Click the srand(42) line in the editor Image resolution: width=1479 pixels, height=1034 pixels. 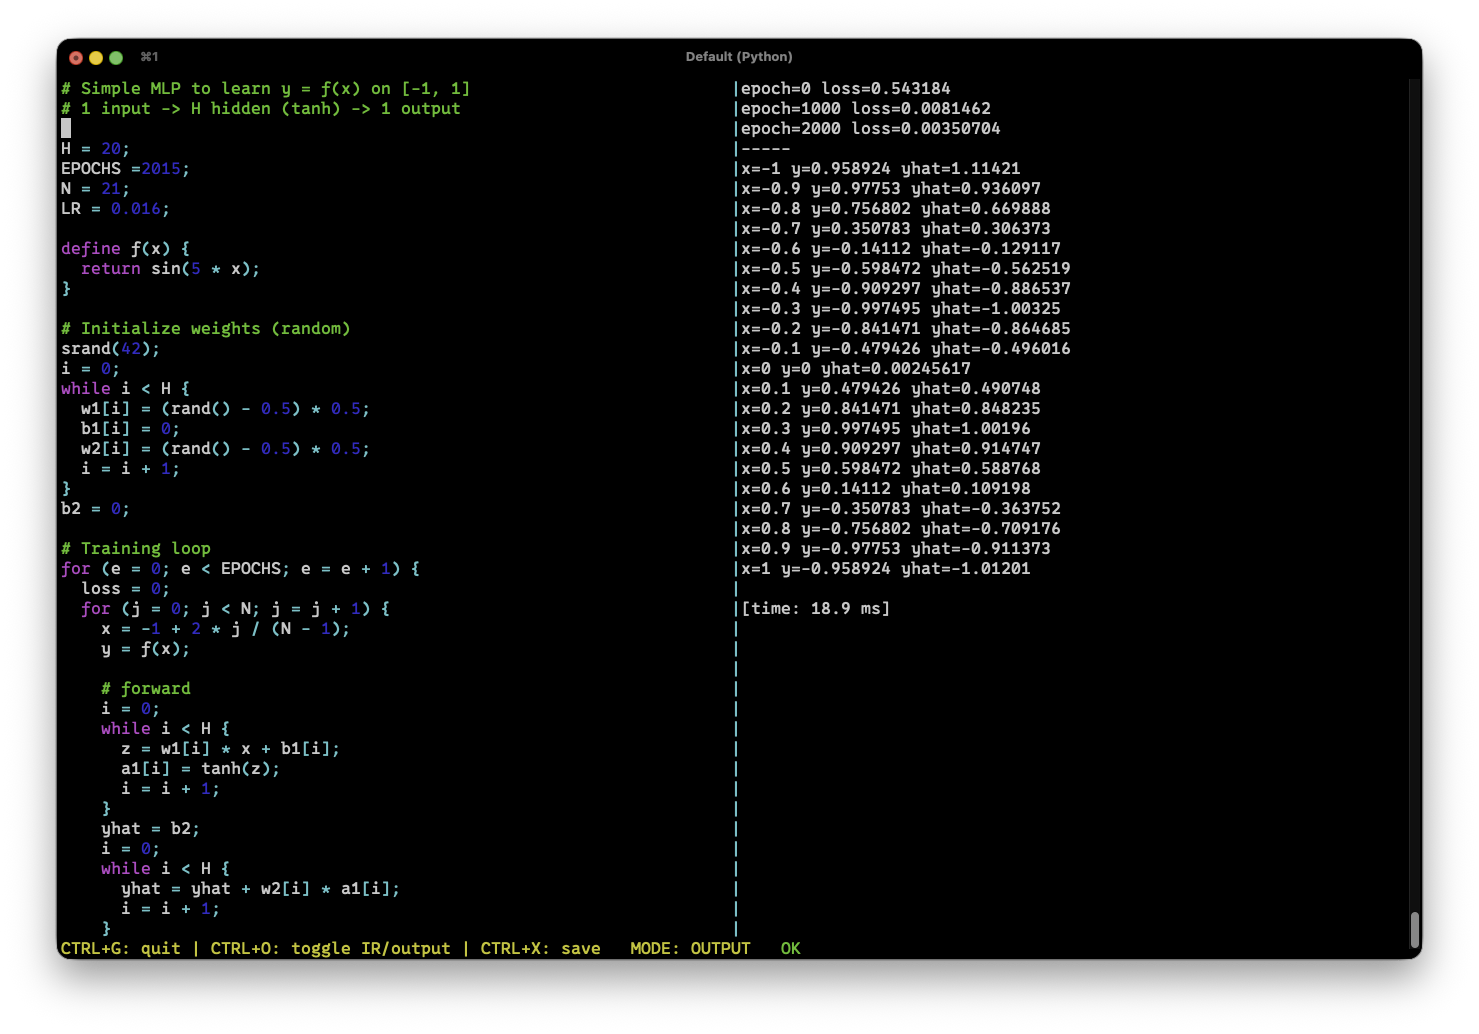click(110, 348)
